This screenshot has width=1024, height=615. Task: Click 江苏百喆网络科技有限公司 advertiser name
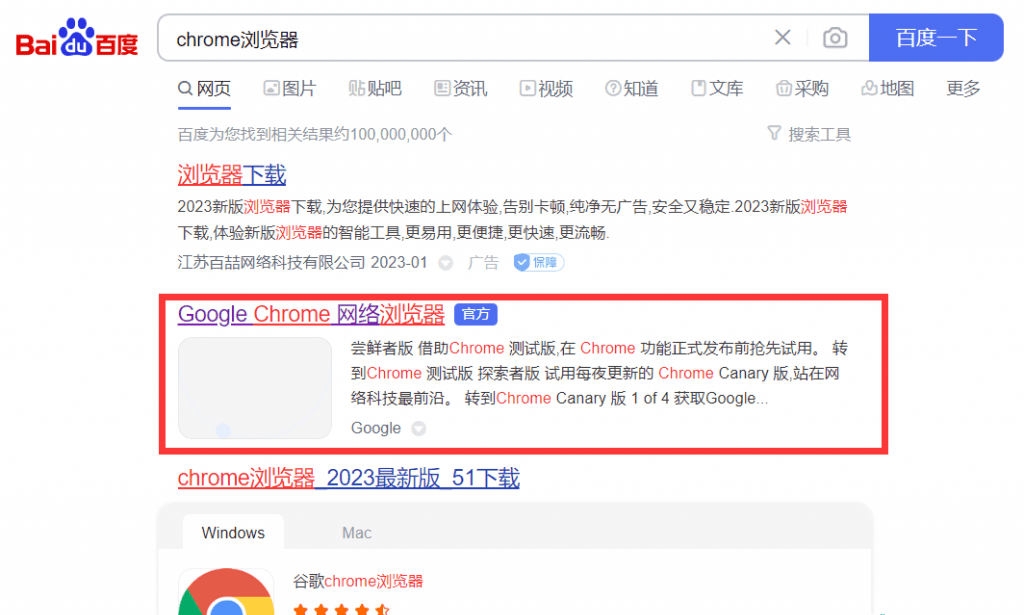click(x=271, y=263)
